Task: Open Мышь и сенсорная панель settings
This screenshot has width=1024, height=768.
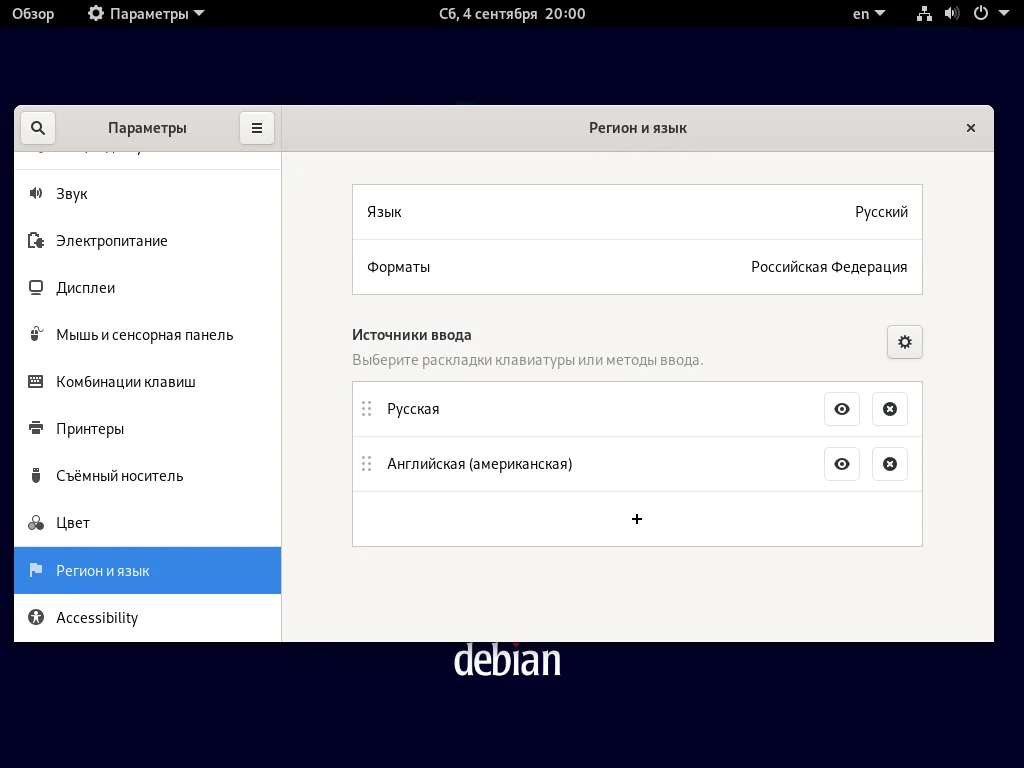Action: [36, 334]
